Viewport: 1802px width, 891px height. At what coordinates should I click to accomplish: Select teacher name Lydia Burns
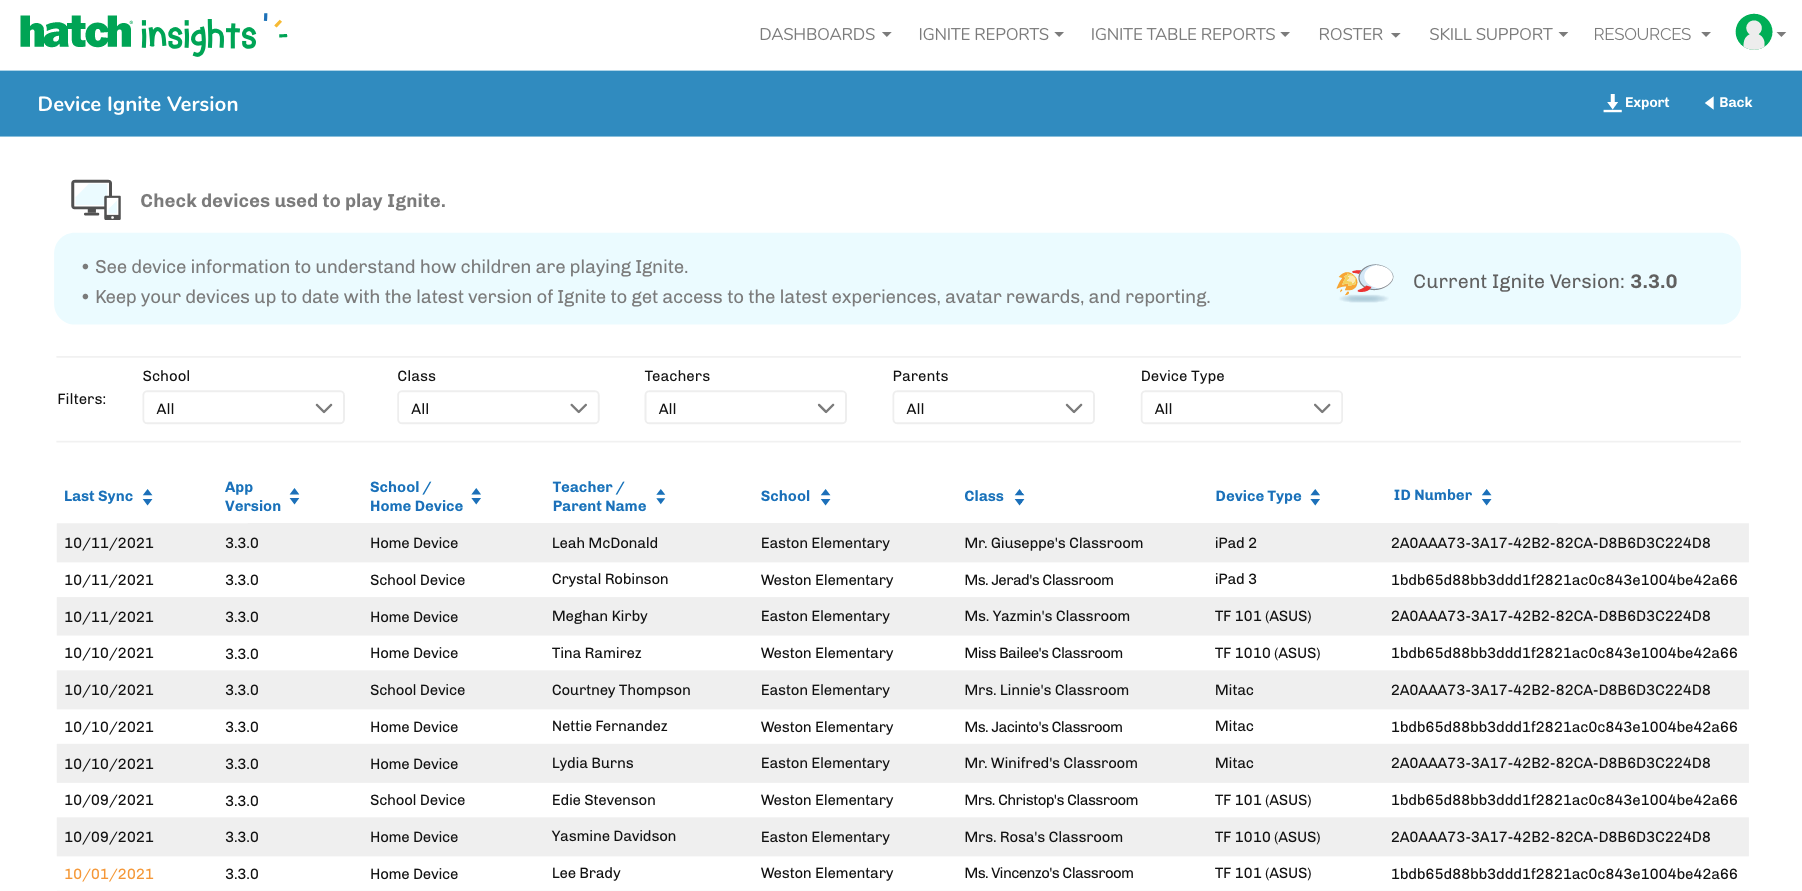click(593, 763)
